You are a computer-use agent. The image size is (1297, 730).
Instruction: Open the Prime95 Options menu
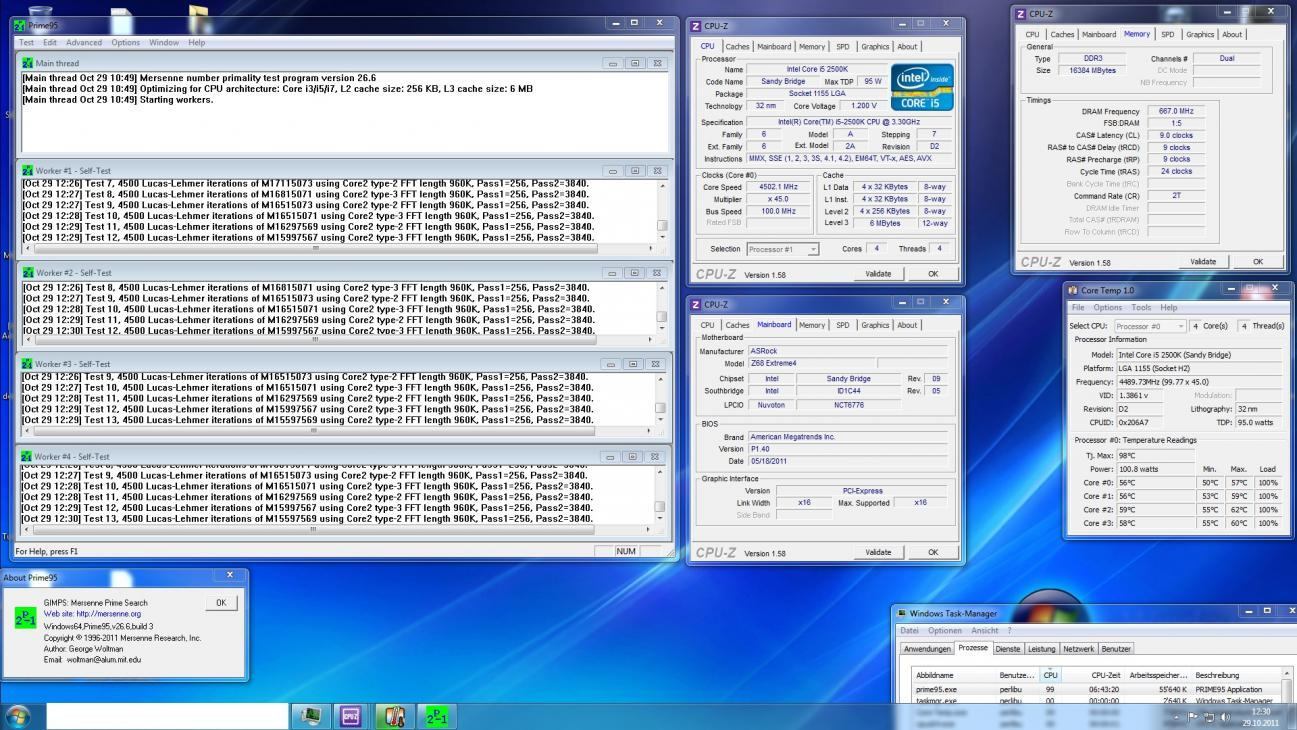click(x=126, y=42)
